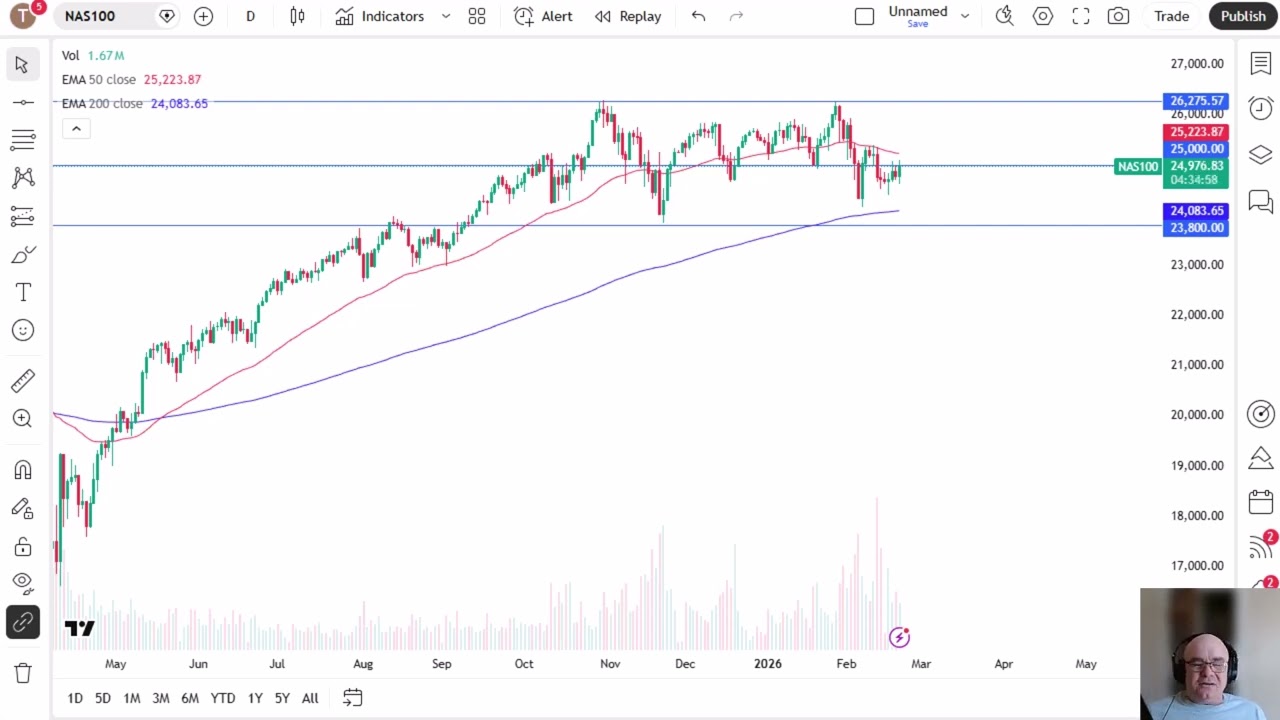Open the user profile avatar menu
The width and height of the screenshot is (1280, 720).
click(x=22, y=16)
